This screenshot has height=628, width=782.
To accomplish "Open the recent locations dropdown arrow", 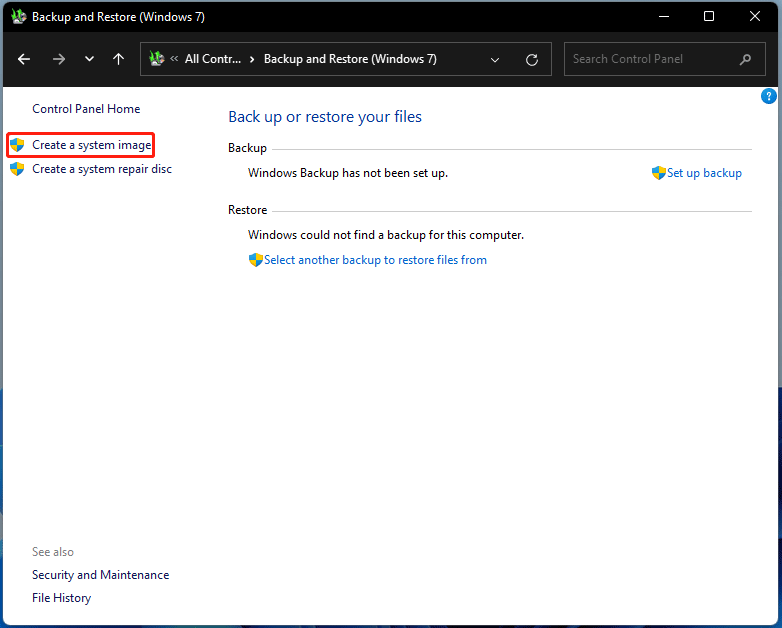I will tap(89, 60).
